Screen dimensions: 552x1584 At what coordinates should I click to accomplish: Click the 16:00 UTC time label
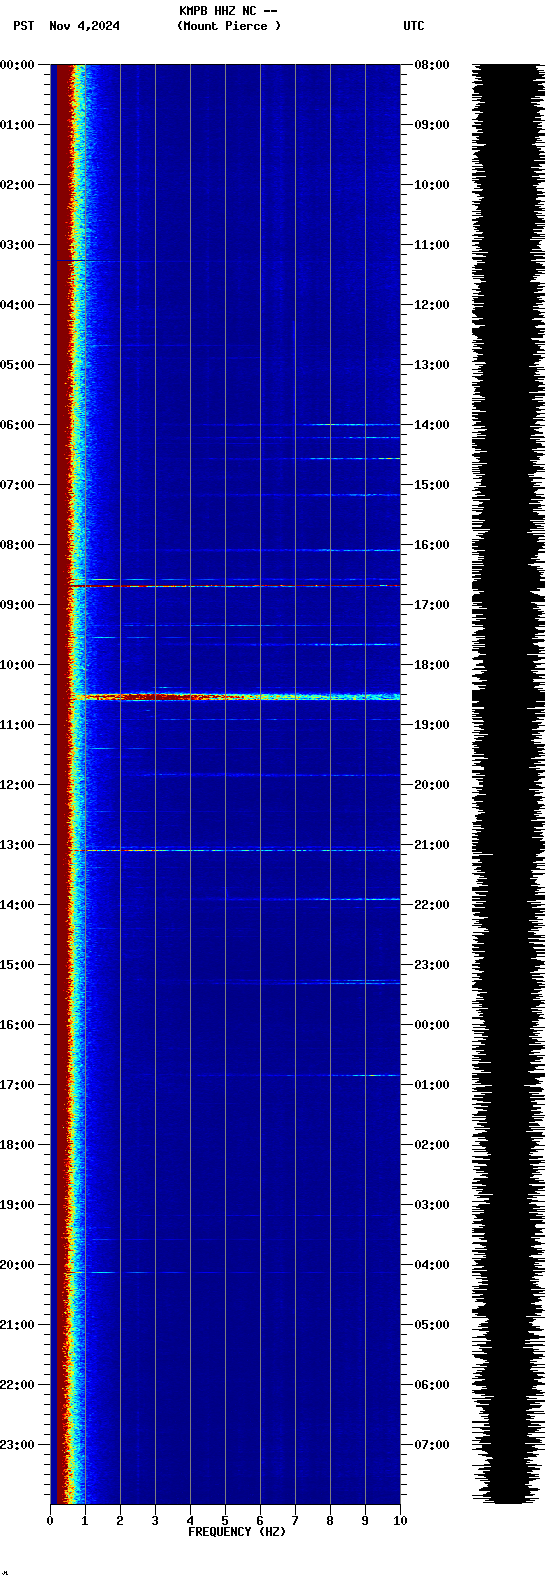(432, 545)
